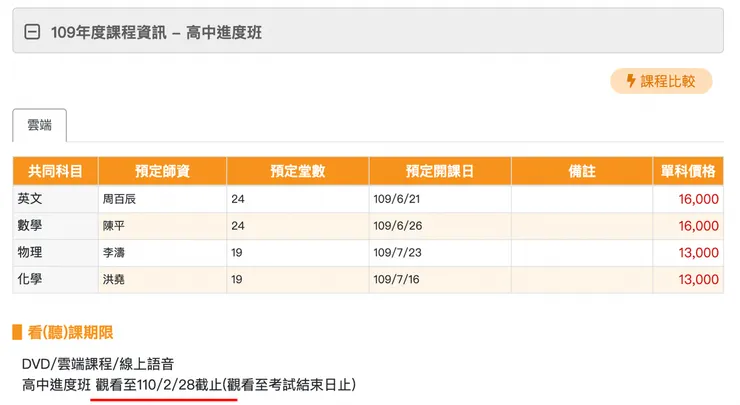
Task: Click teacher name 周百辰
Action: [119, 199]
